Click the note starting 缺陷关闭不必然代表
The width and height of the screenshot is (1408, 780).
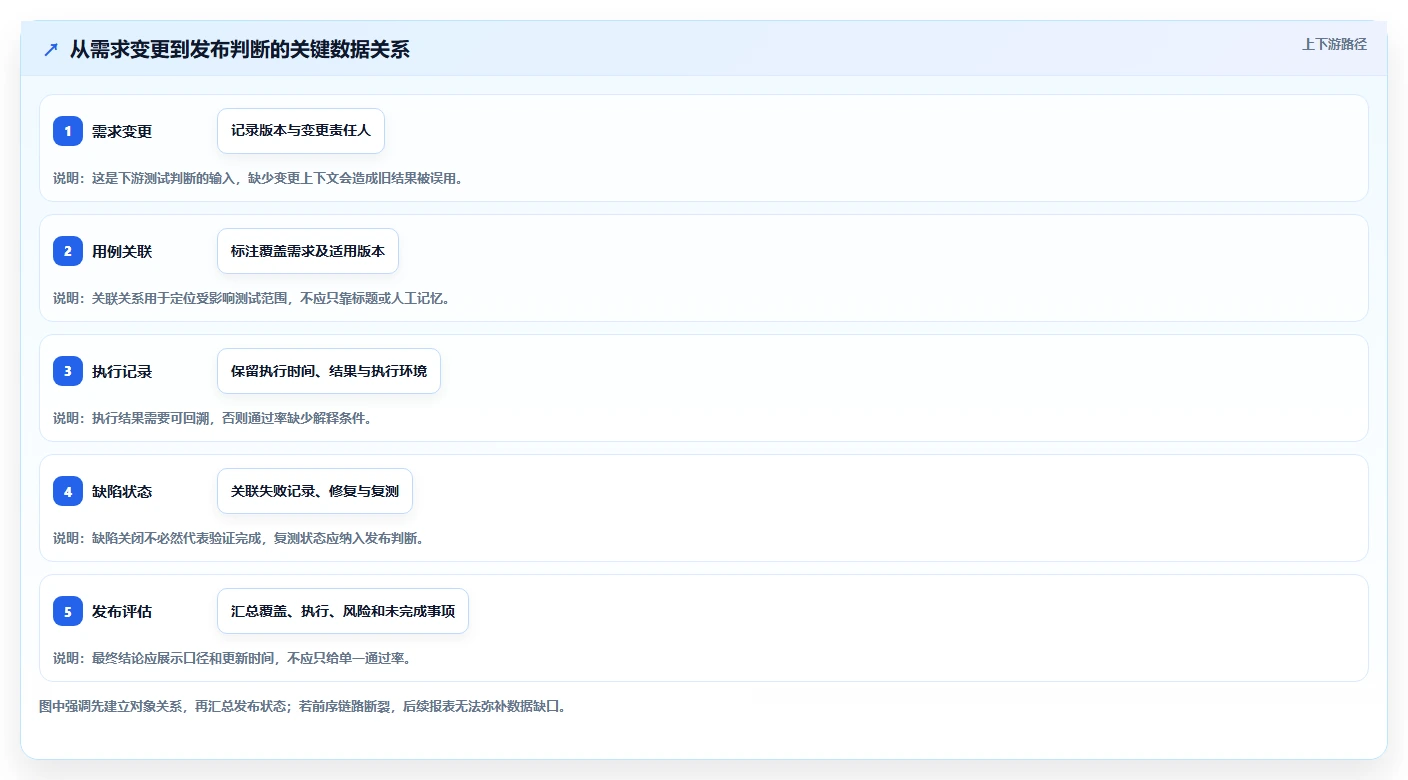click(x=239, y=538)
